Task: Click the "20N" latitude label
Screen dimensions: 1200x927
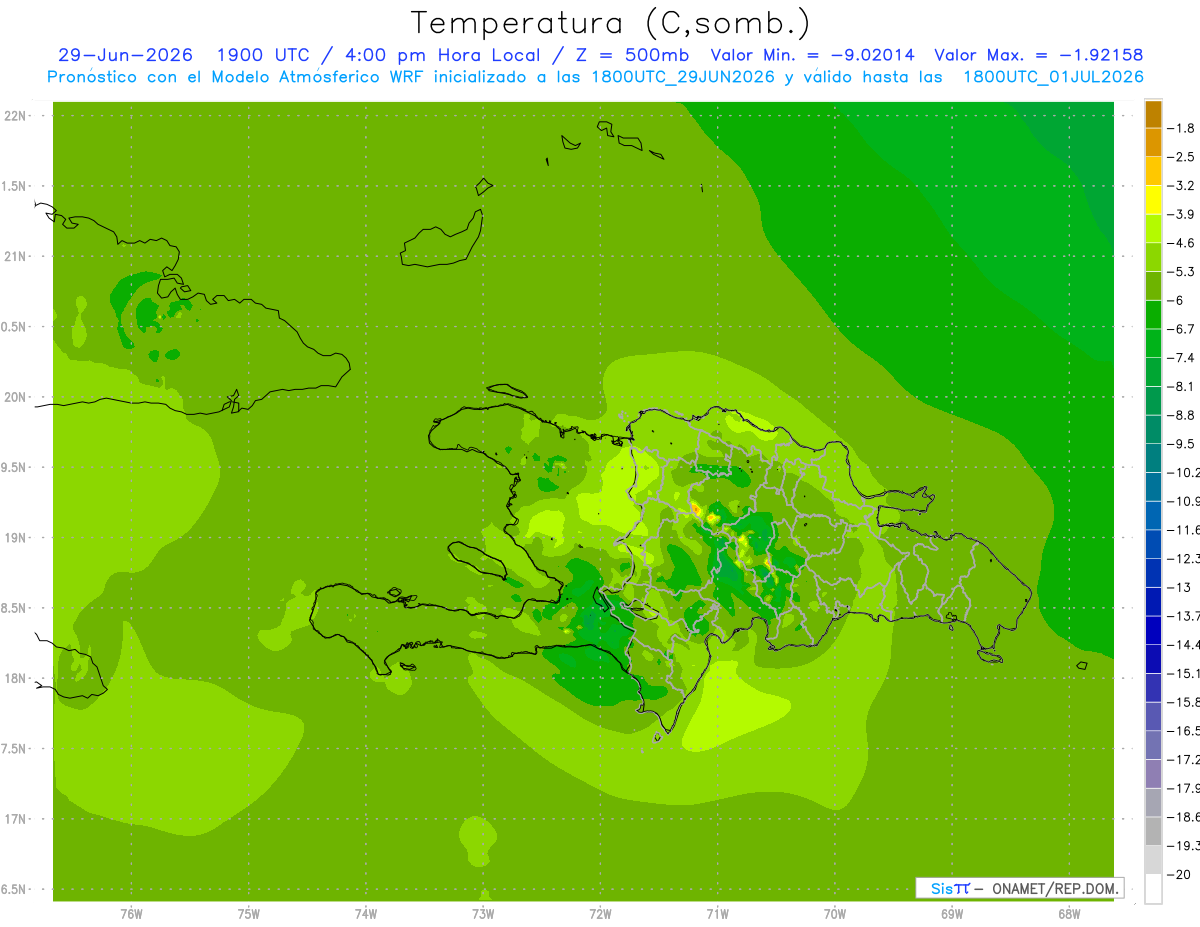Action: [17, 397]
